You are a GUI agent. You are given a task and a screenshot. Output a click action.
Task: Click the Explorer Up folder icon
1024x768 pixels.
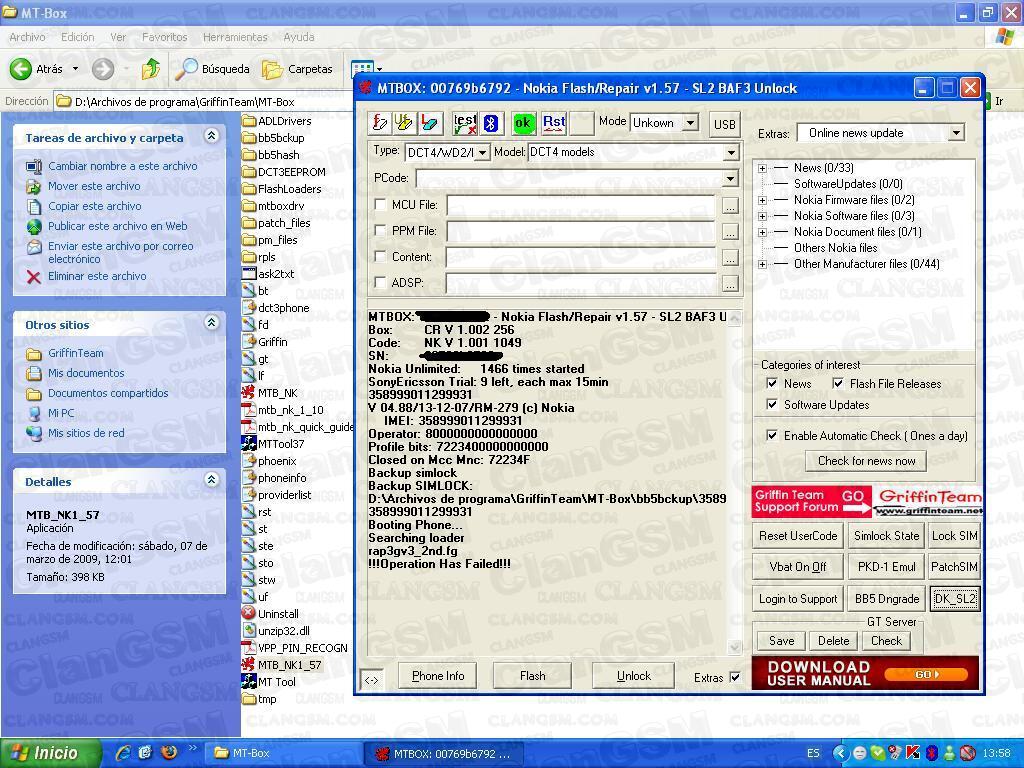pos(151,69)
